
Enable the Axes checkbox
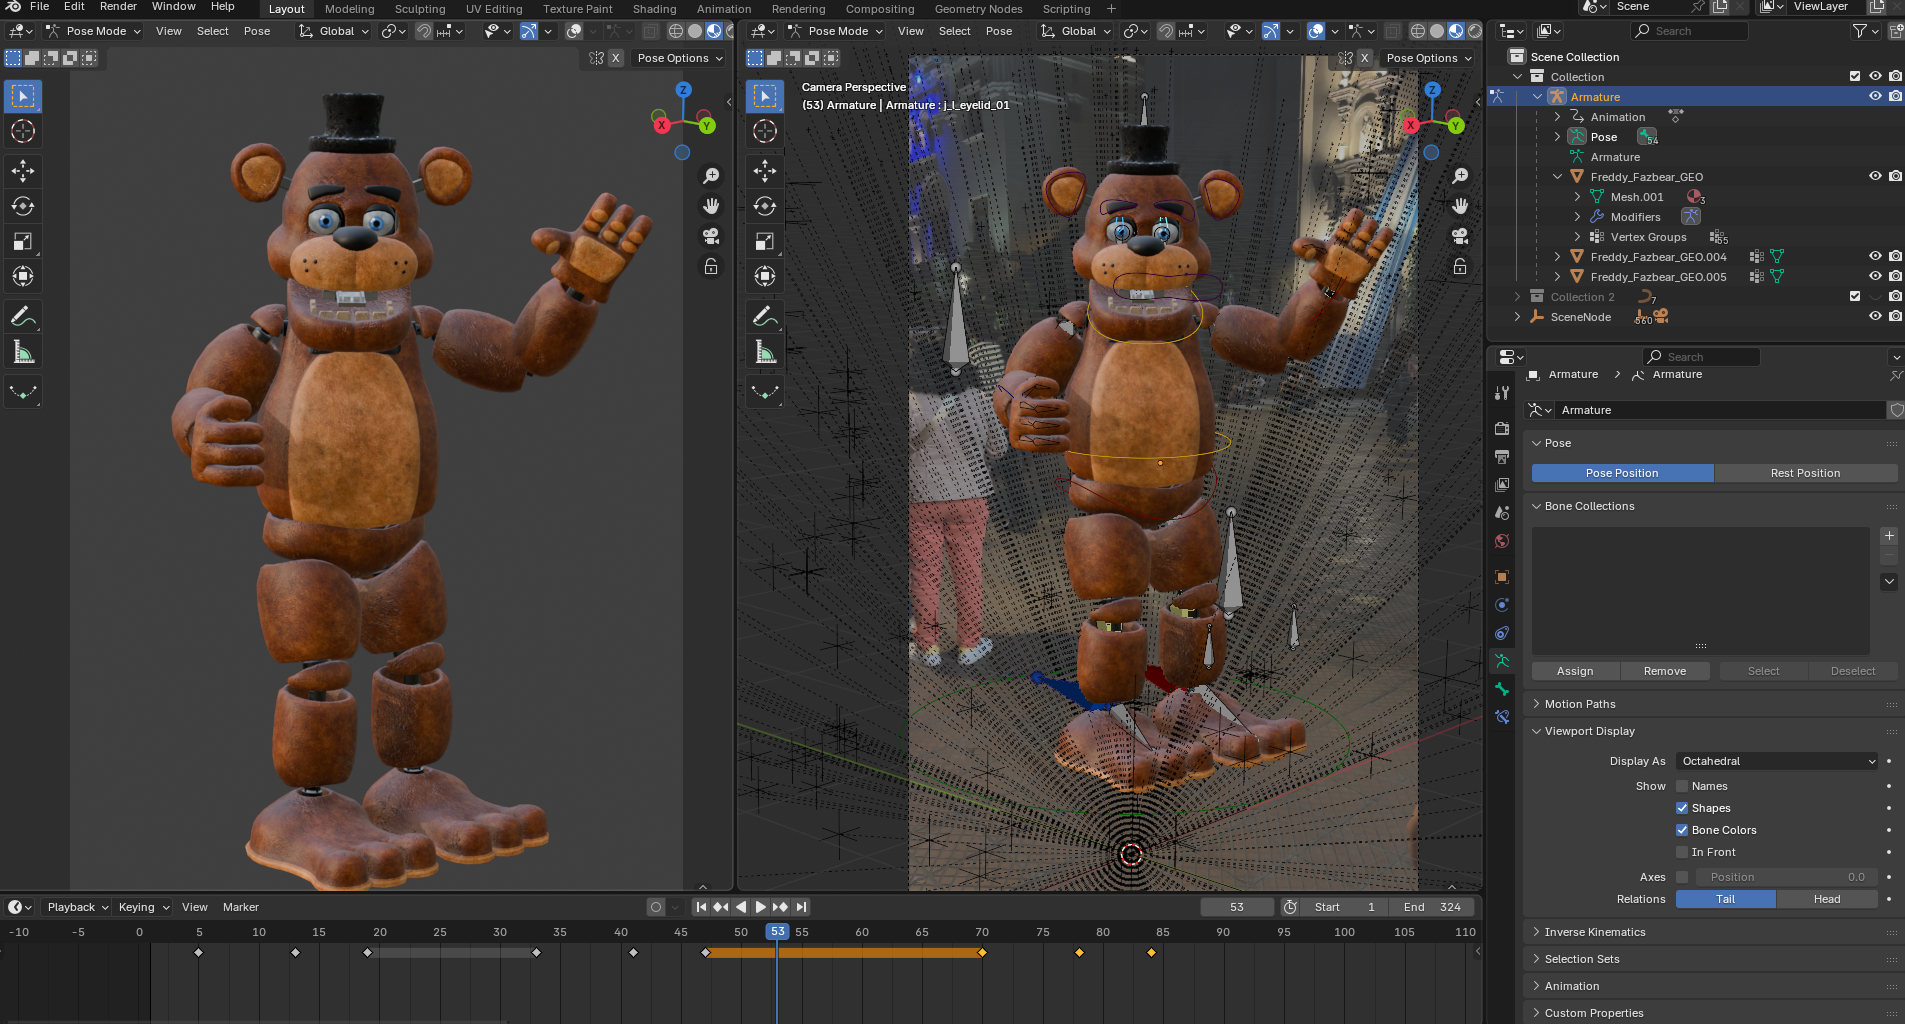pyautogui.click(x=1682, y=877)
